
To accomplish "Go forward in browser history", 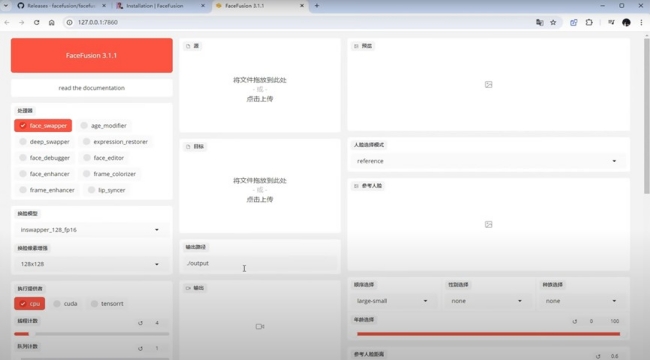I will click(22, 22).
